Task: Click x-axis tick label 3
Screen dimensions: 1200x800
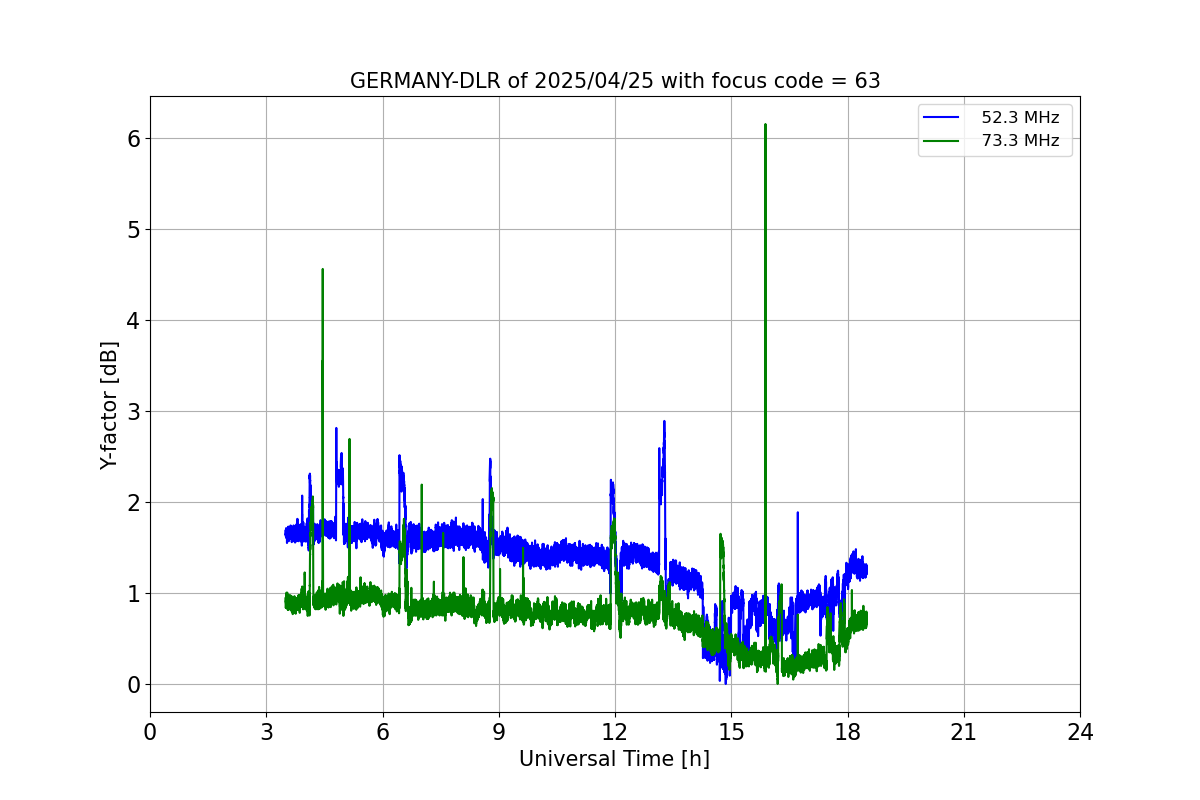Action: pos(266,732)
